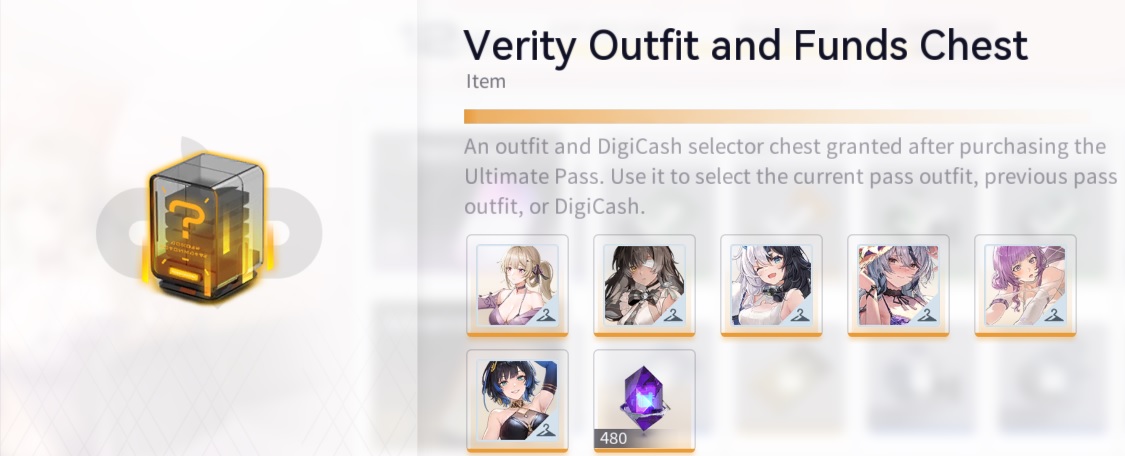Pick the silver-haired character with sun hat

click(898, 285)
